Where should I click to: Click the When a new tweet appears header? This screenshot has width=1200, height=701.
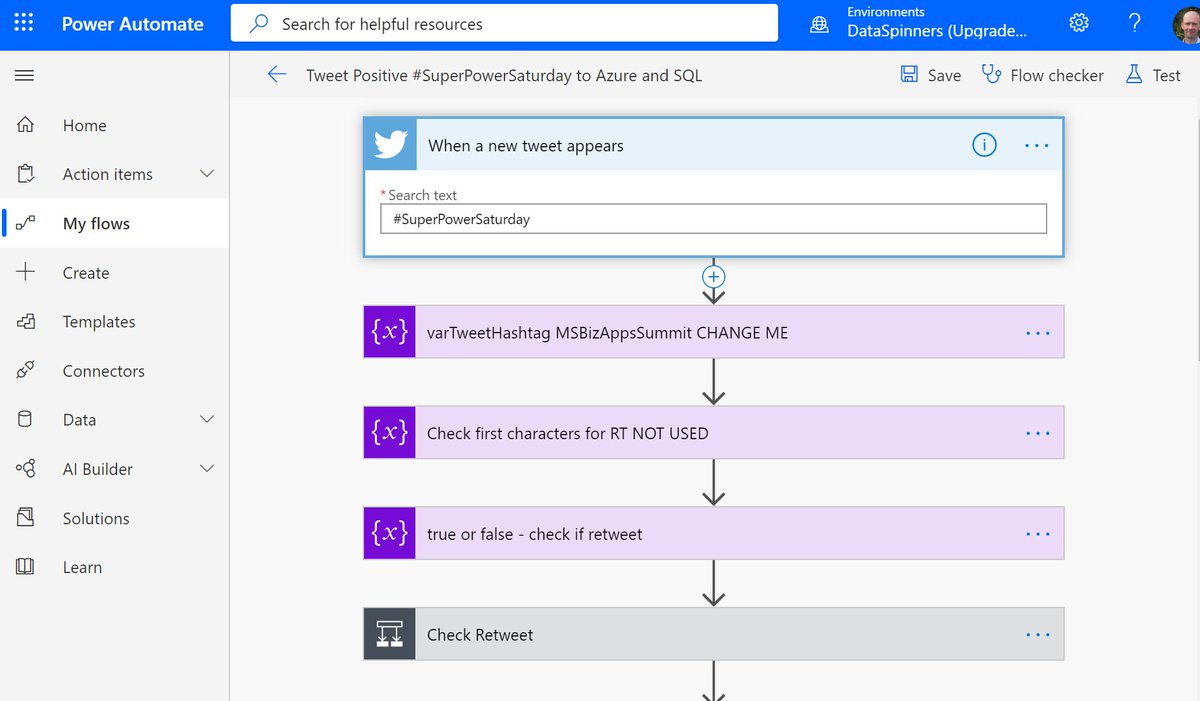(713, 145)
